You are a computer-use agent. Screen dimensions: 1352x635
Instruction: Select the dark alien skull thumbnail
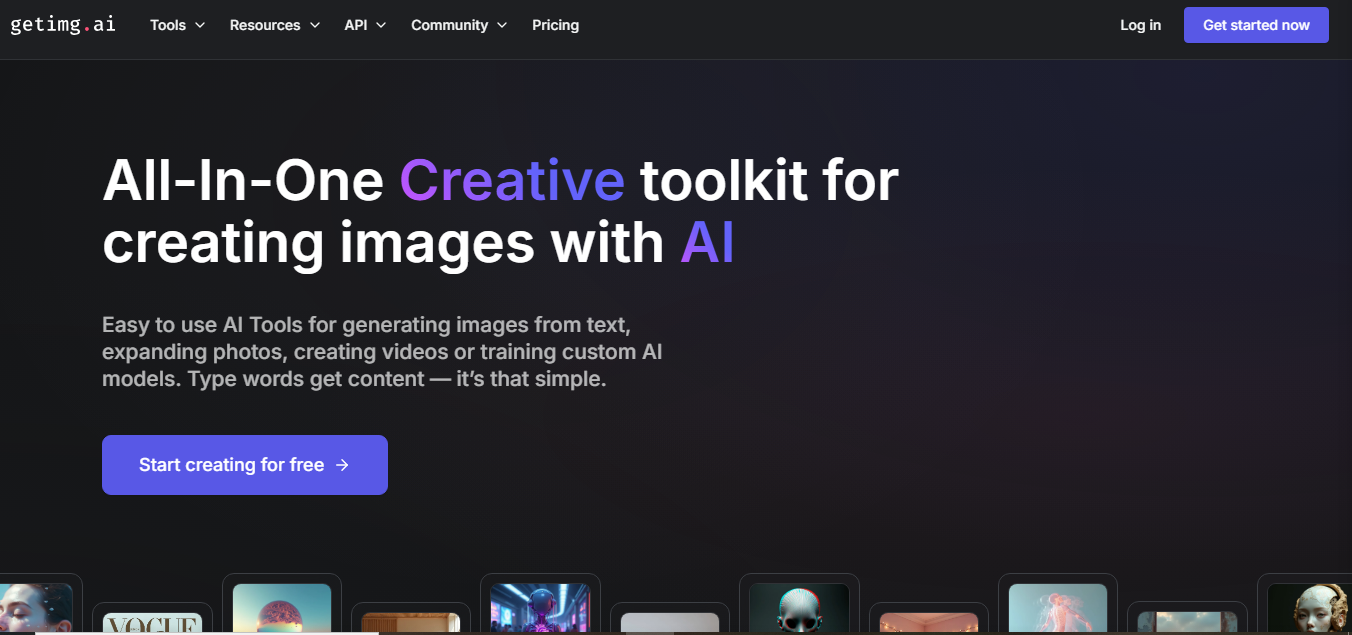tap(799, 609)
